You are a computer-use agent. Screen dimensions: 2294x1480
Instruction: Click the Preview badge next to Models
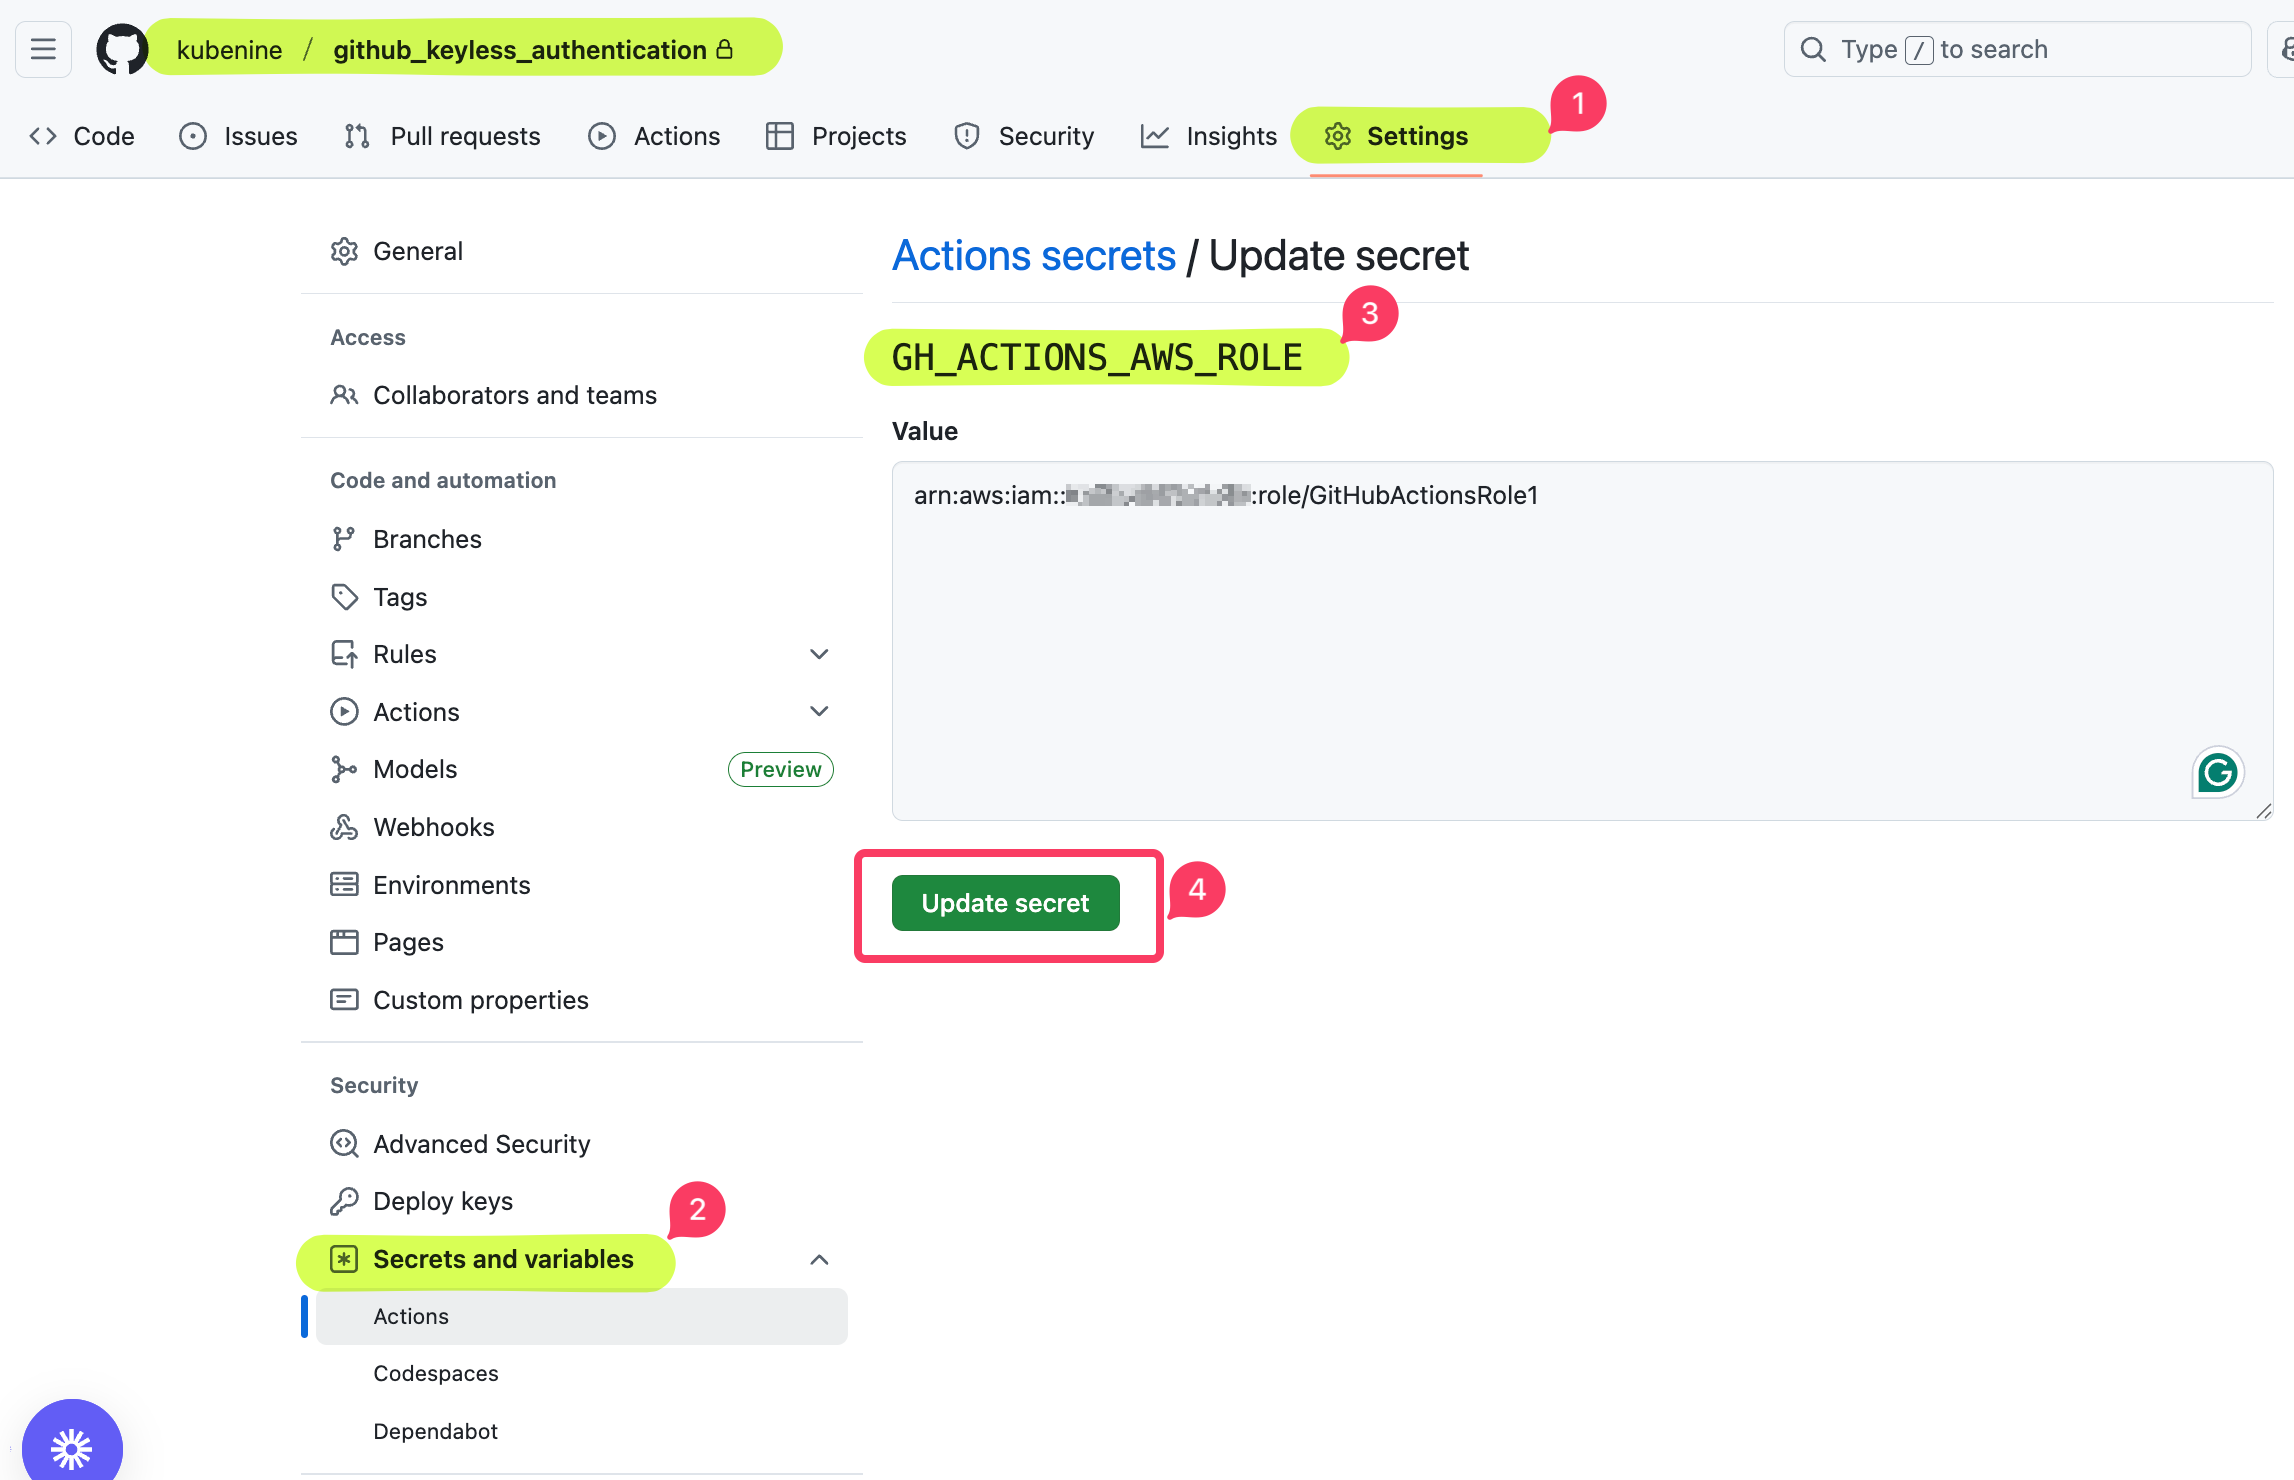[x=780, y=769]
